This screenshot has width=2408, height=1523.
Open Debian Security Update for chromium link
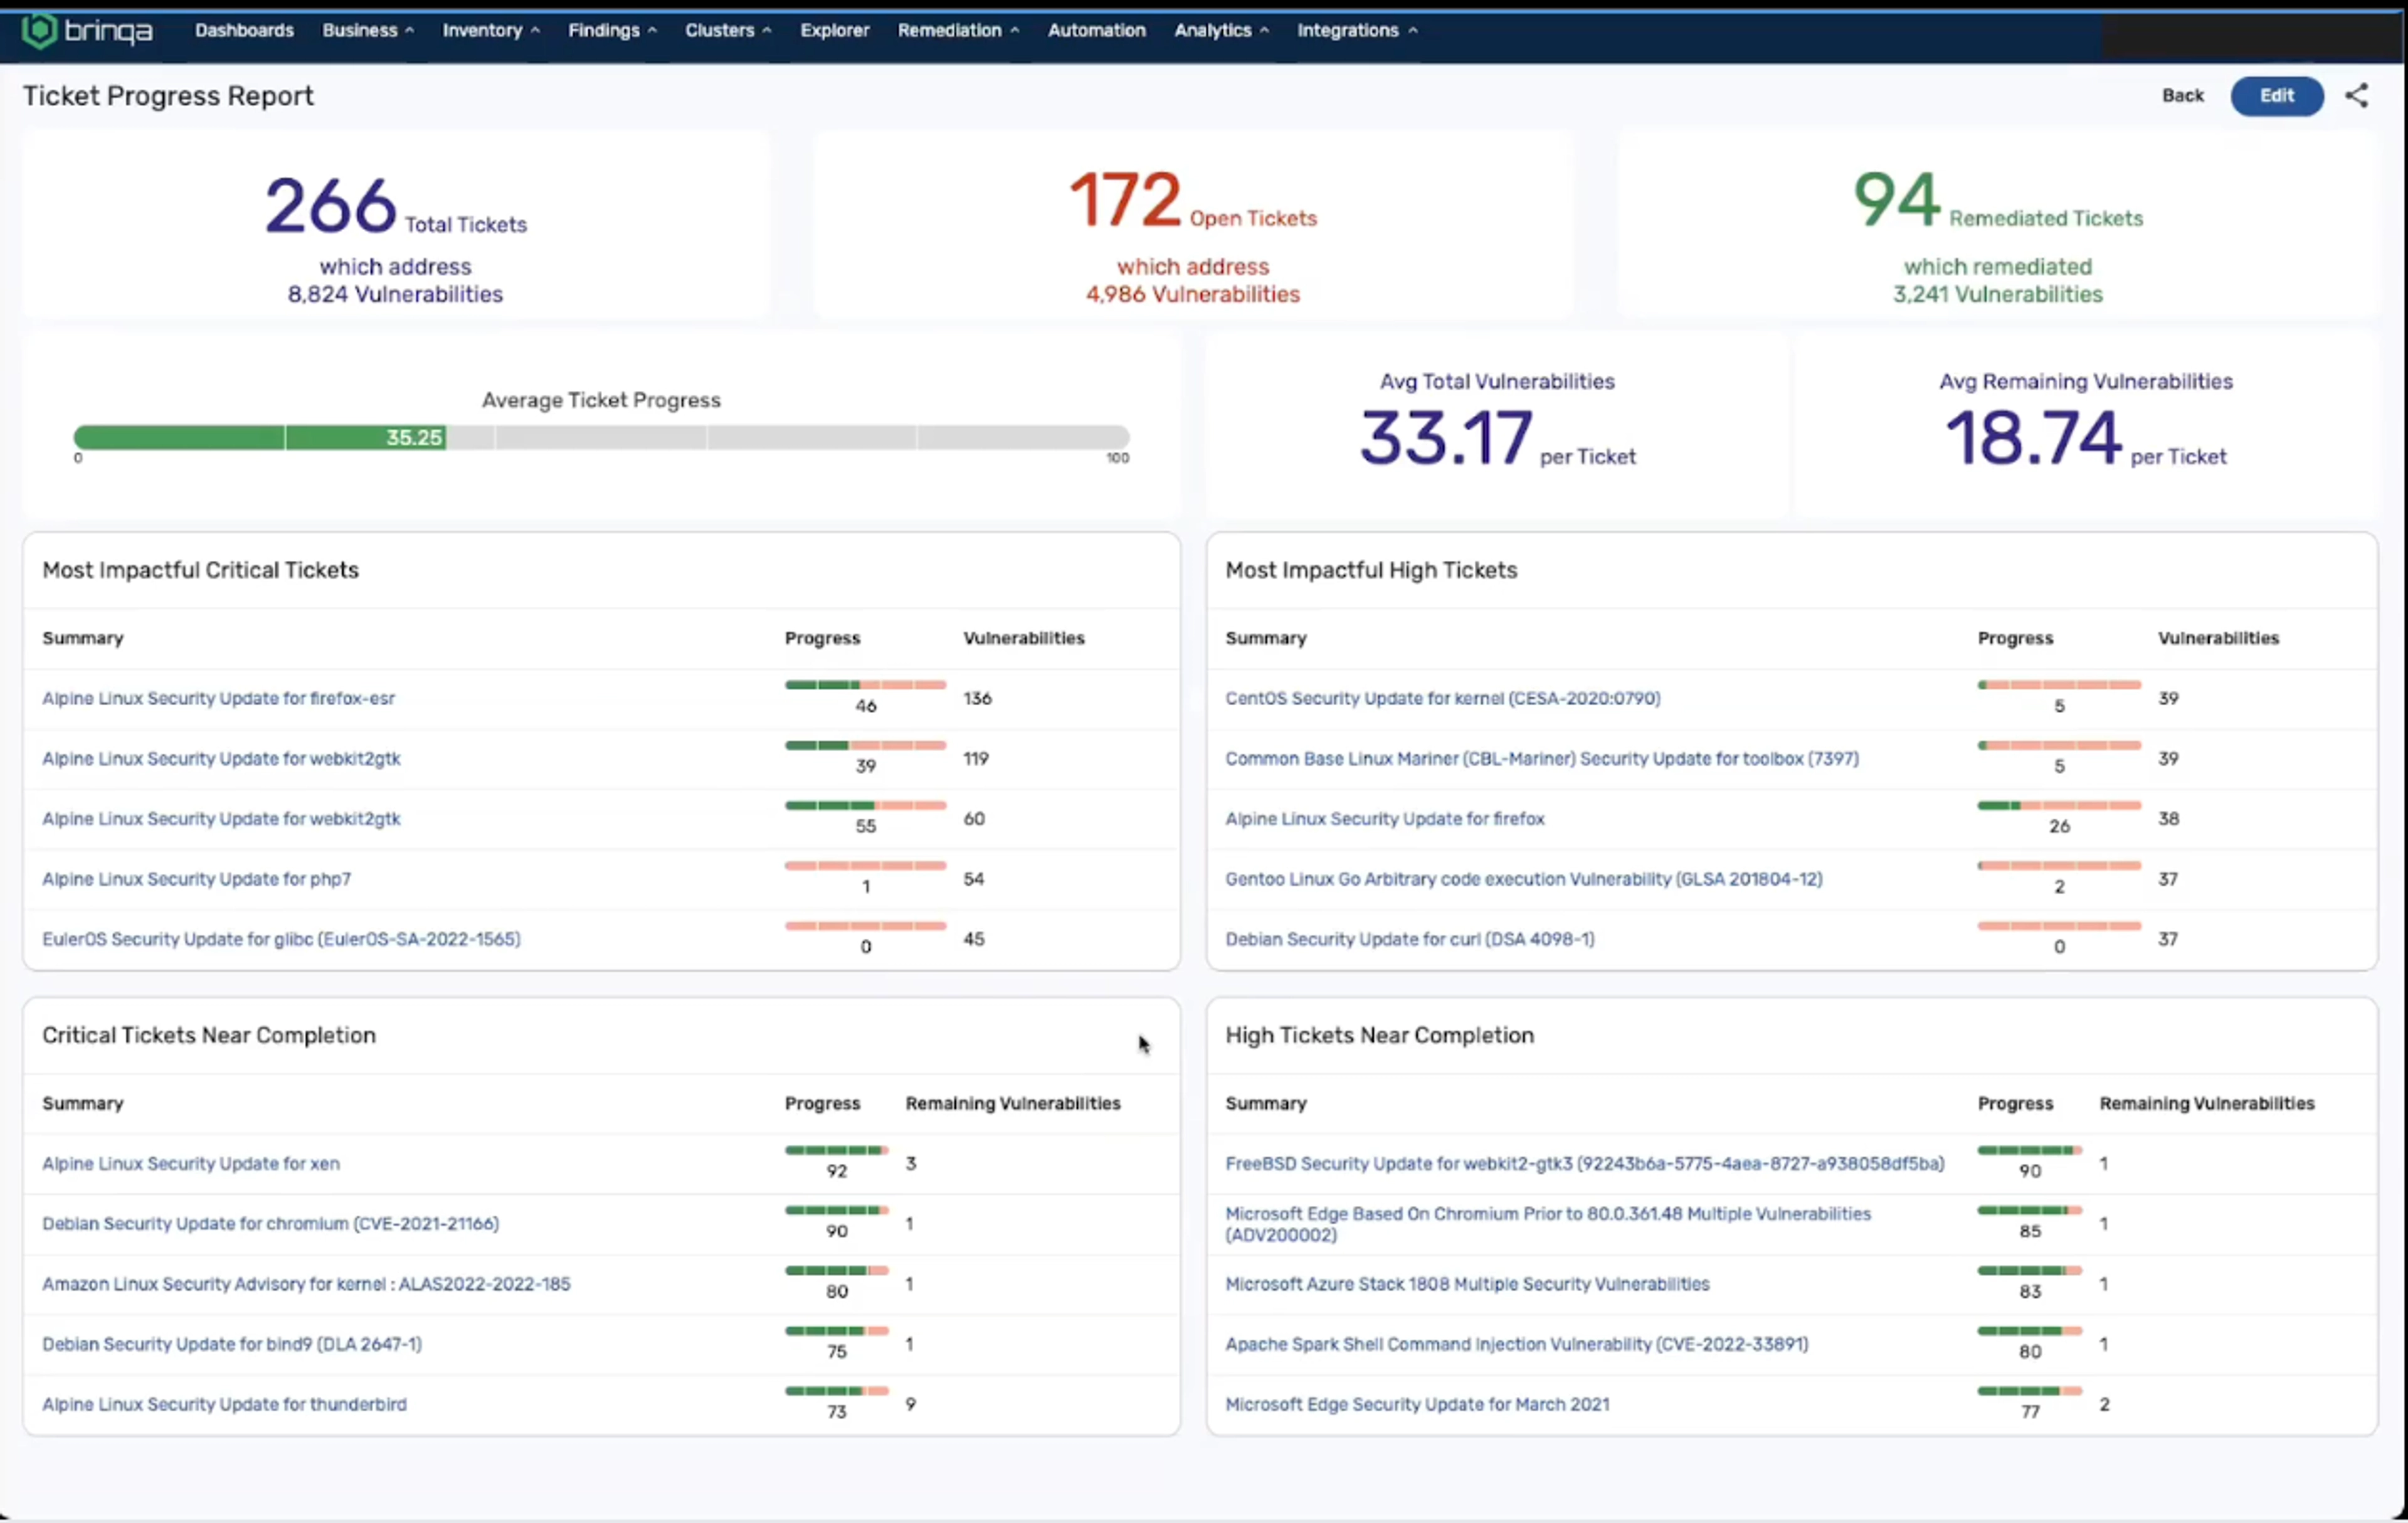[x=270, y=1223]
